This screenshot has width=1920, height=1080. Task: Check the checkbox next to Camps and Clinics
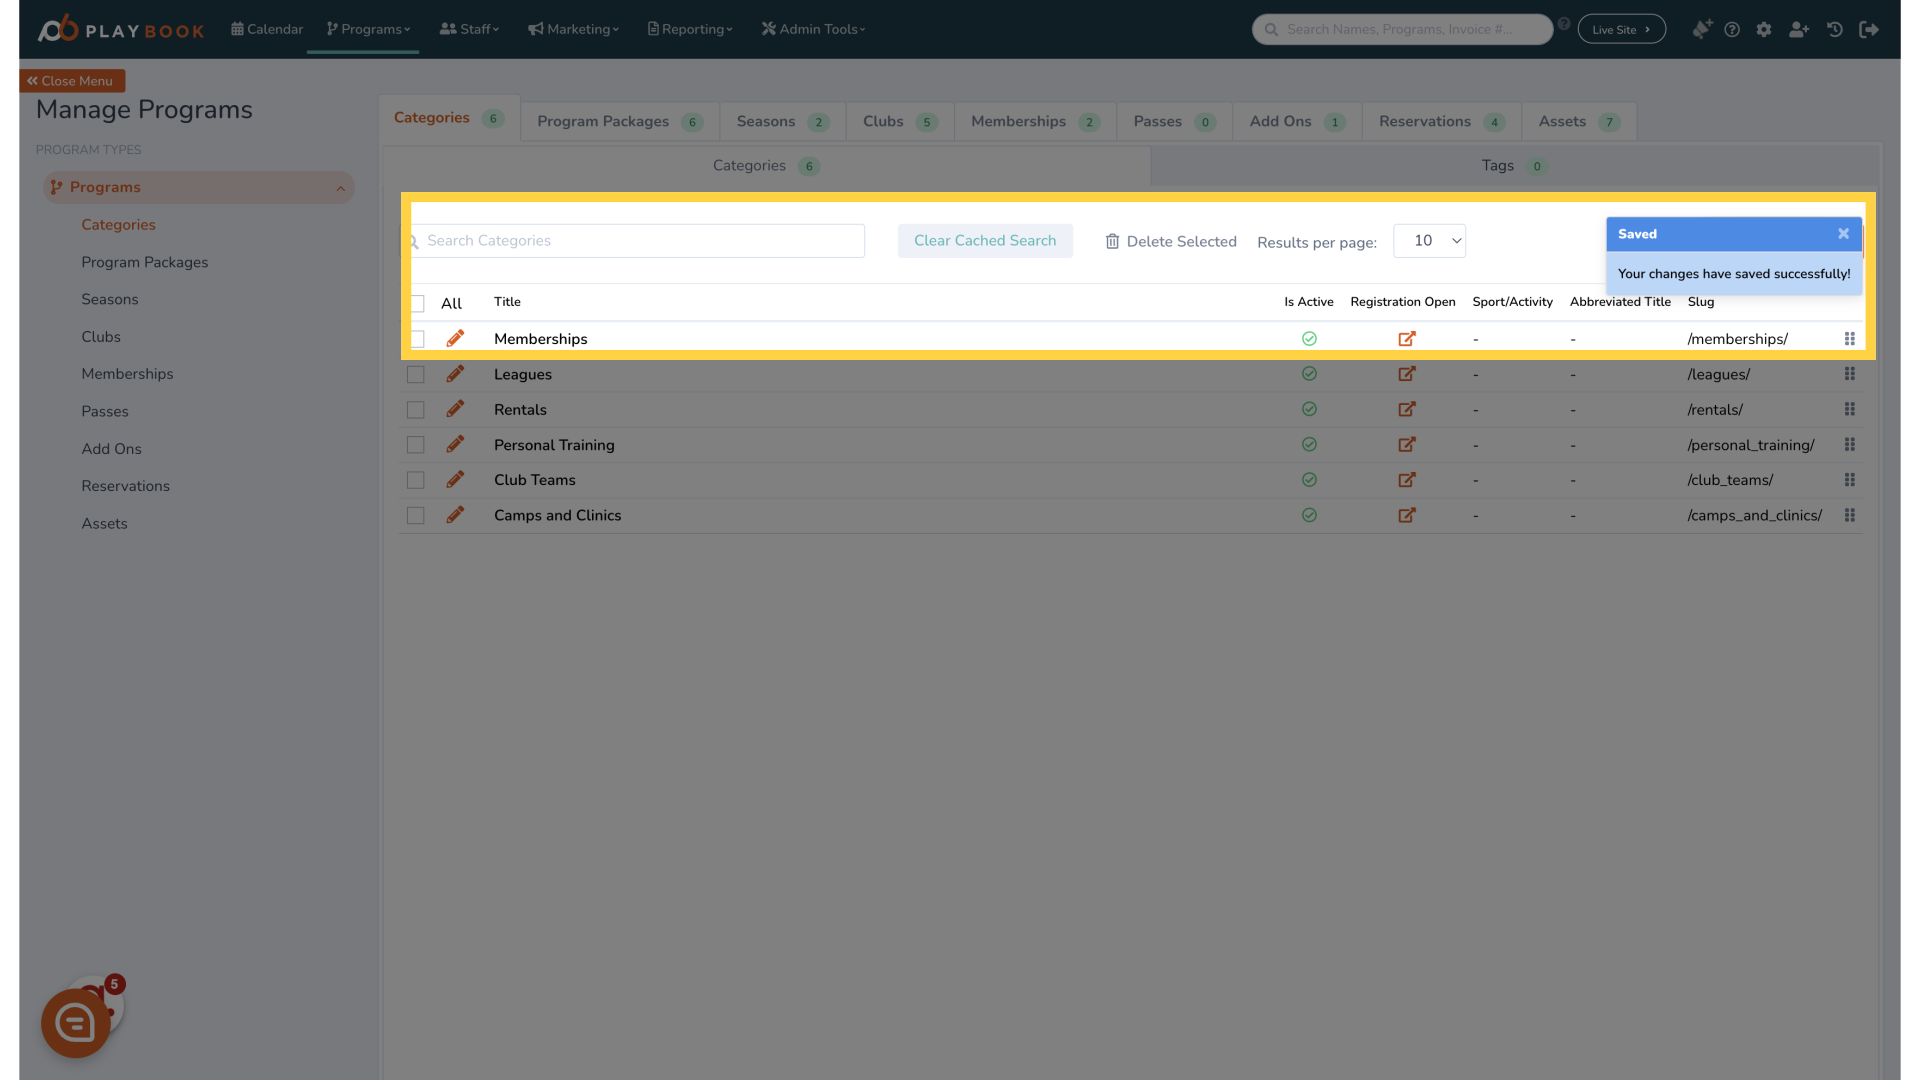point(415,516)
